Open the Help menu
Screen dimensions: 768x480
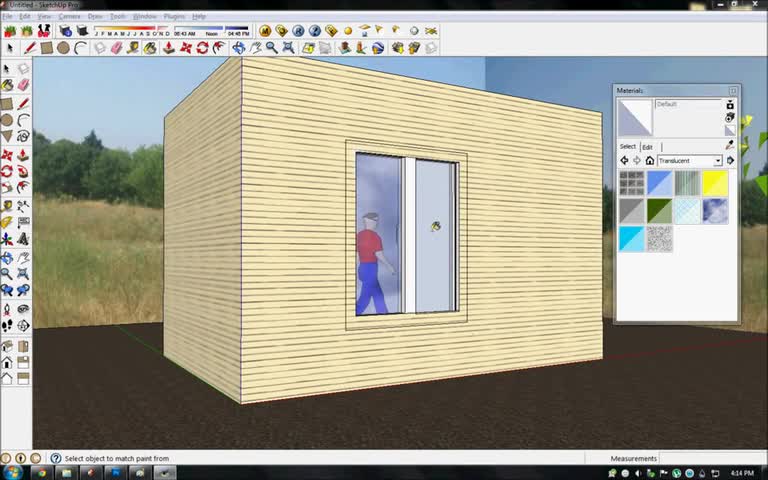pyautogui.click(x=199, y=17)
